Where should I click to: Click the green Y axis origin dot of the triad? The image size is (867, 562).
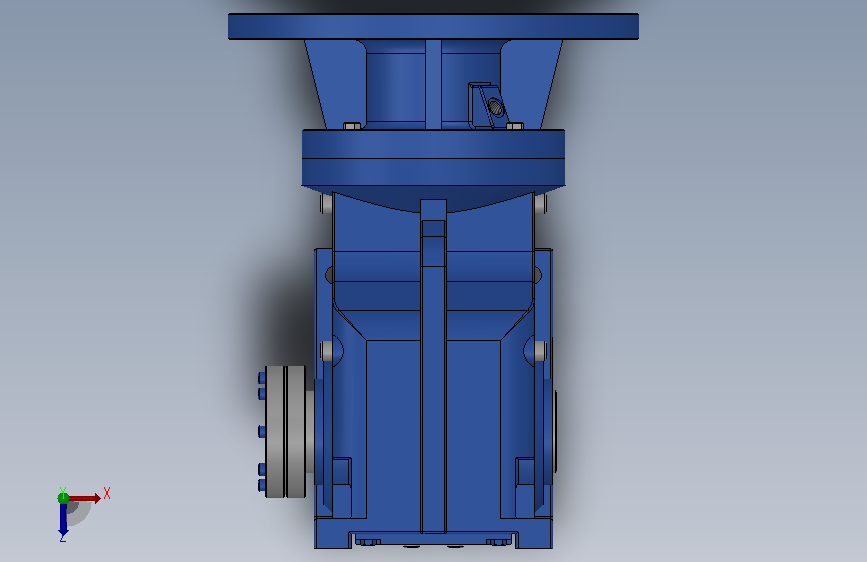[63, 498]
